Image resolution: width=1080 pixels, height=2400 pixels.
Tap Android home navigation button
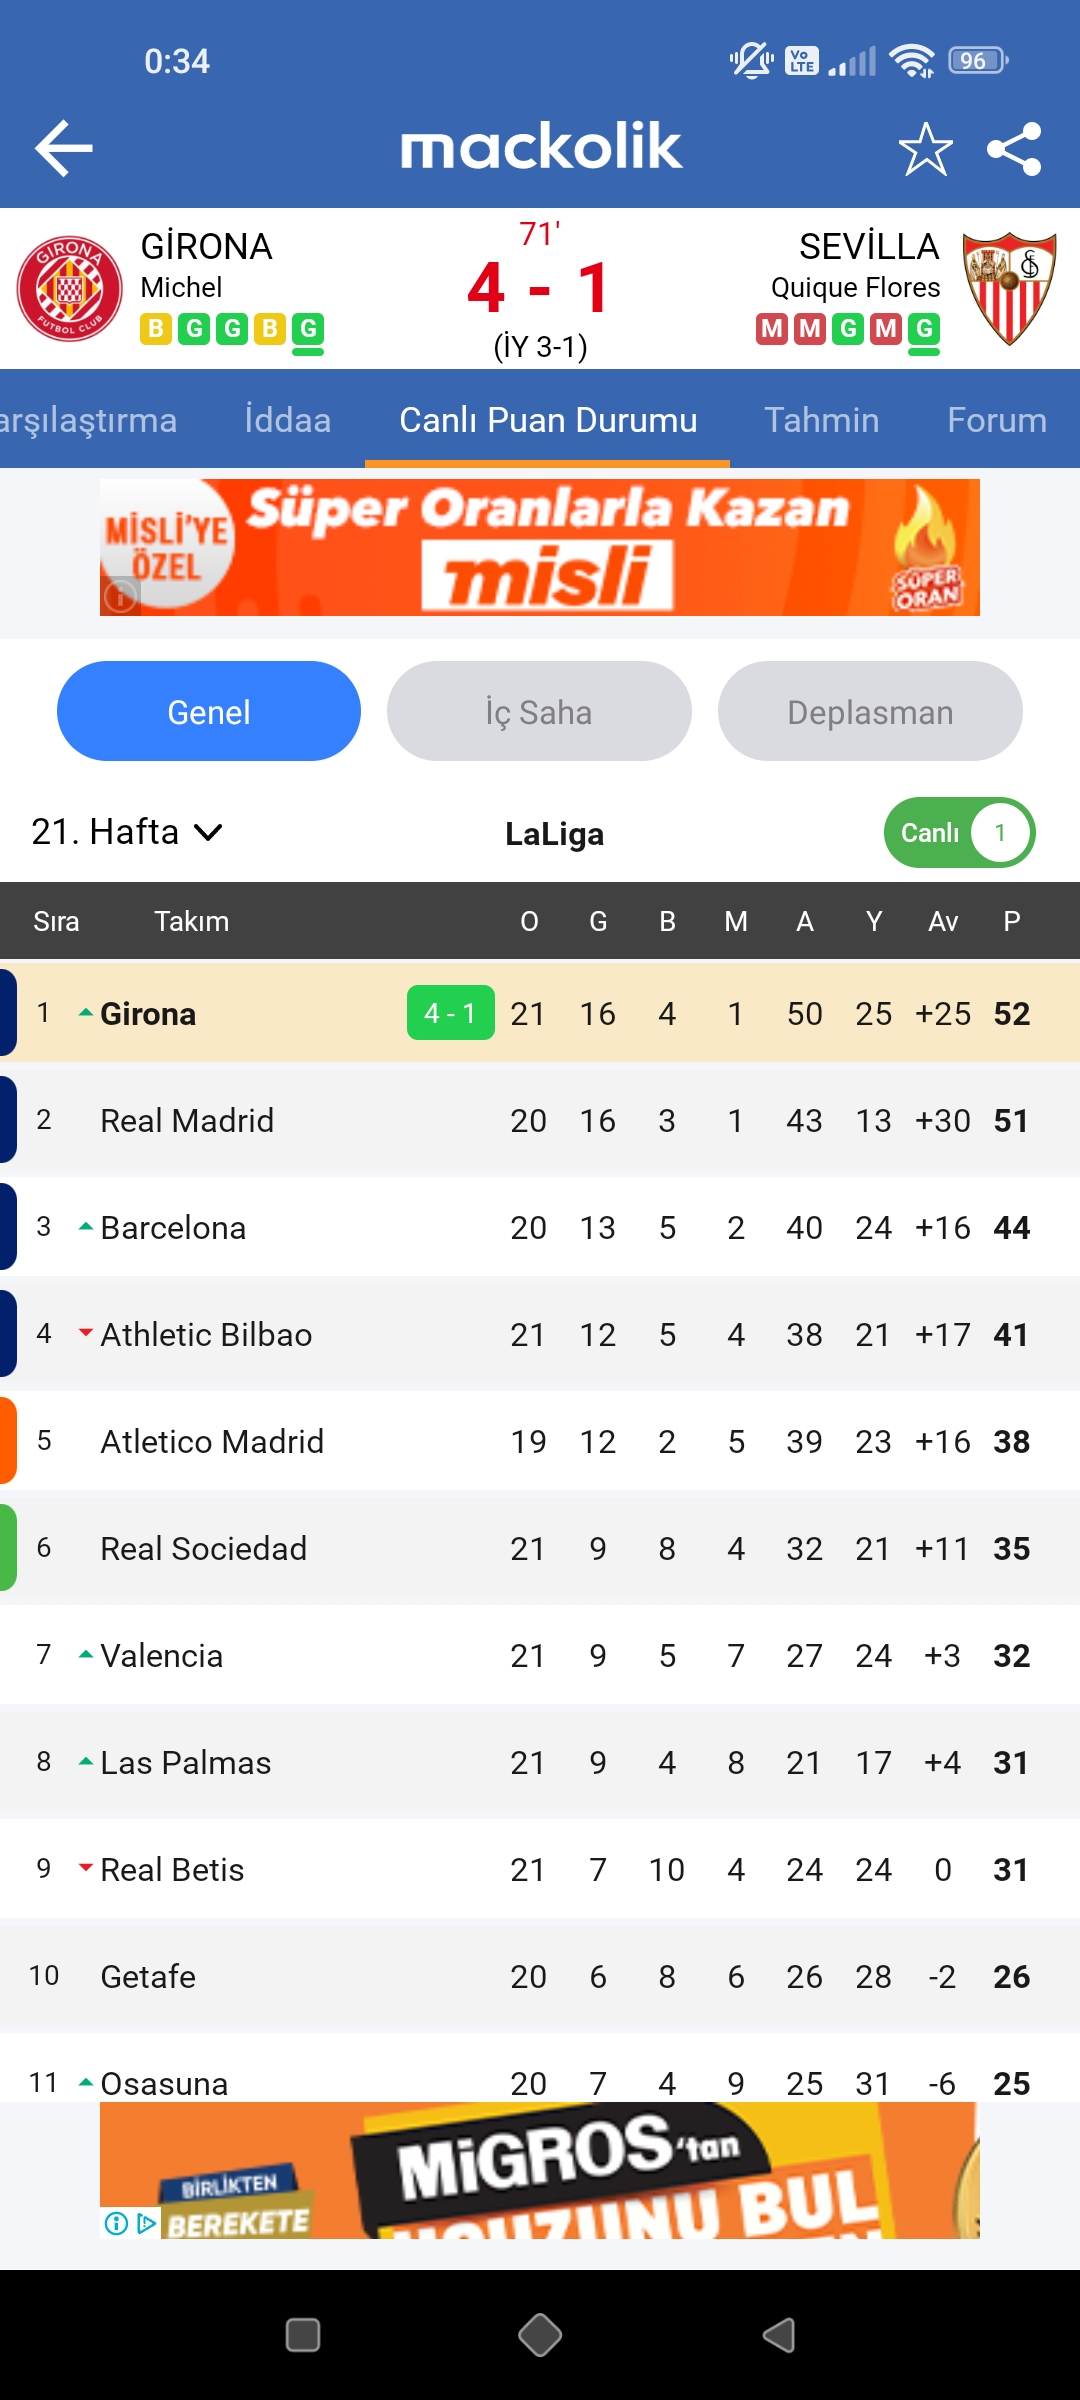540,2335
